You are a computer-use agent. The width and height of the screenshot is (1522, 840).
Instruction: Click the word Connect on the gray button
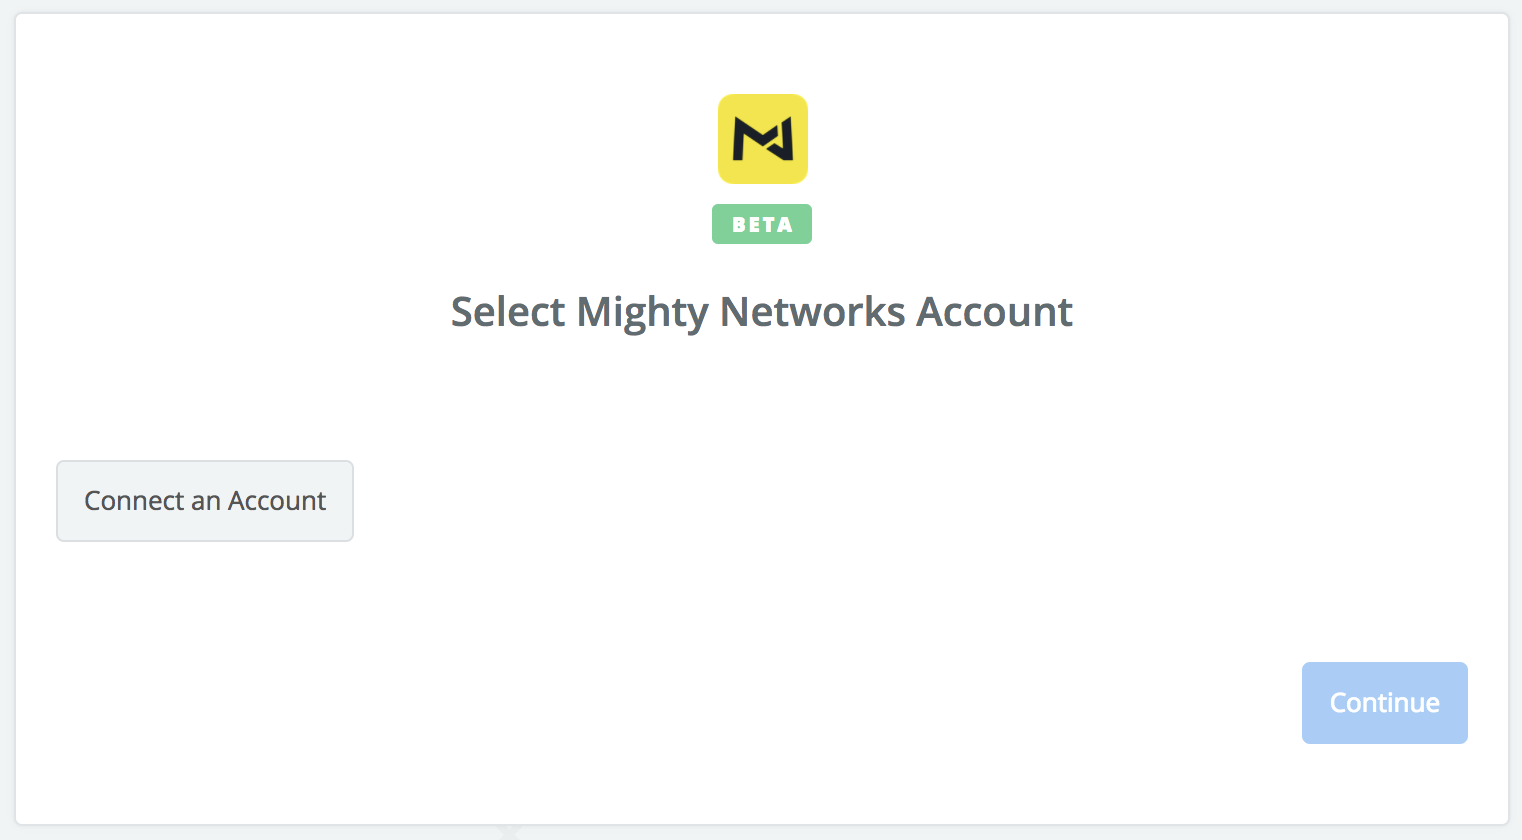tap(135, 501)
